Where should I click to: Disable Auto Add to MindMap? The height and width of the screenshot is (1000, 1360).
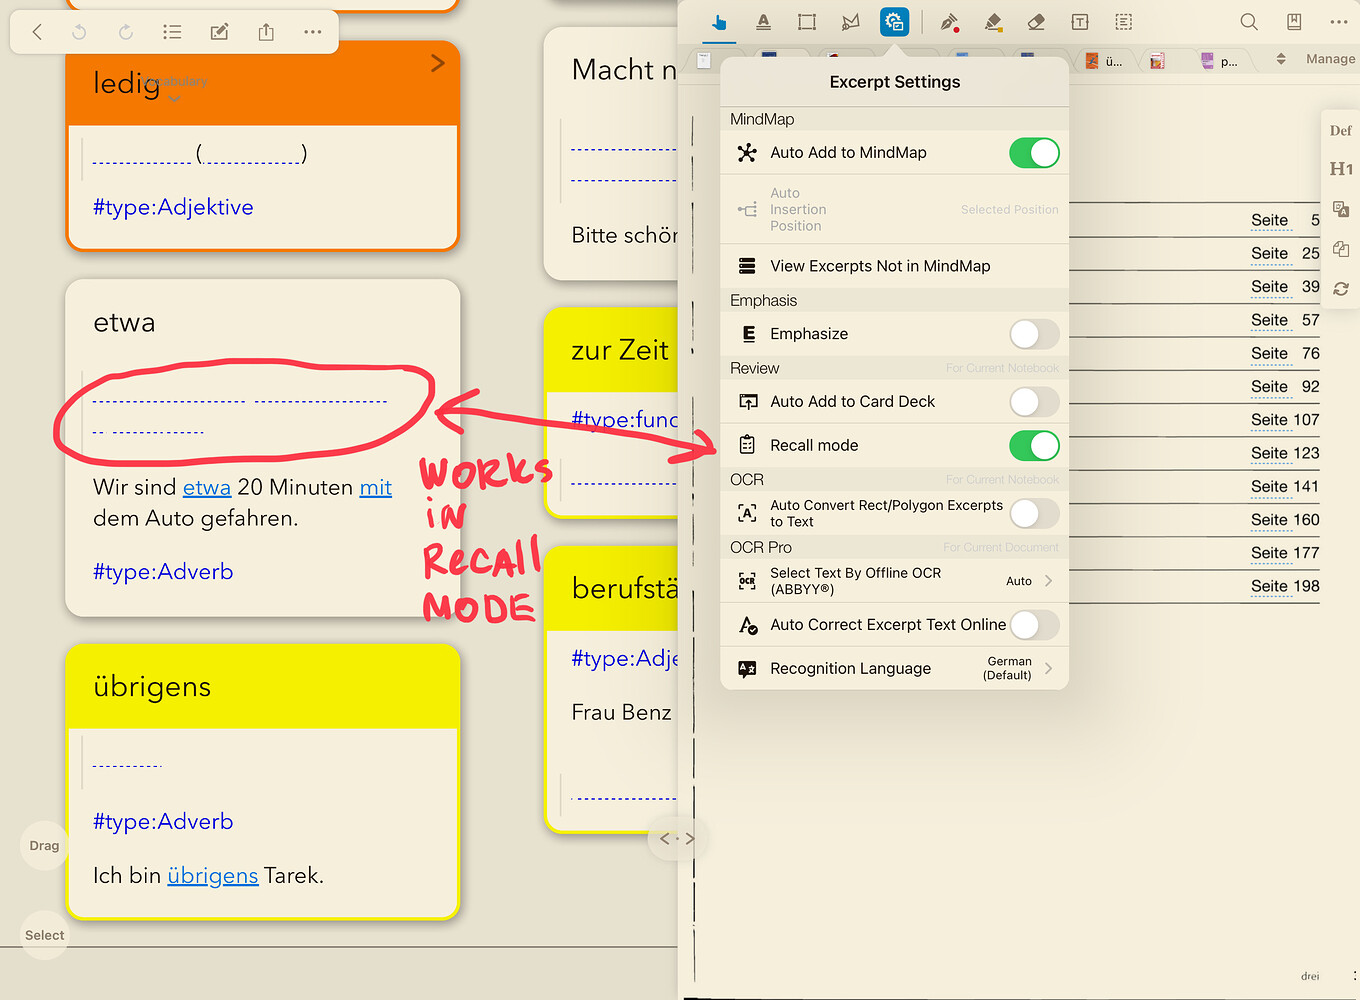(x=1034, y=152)
